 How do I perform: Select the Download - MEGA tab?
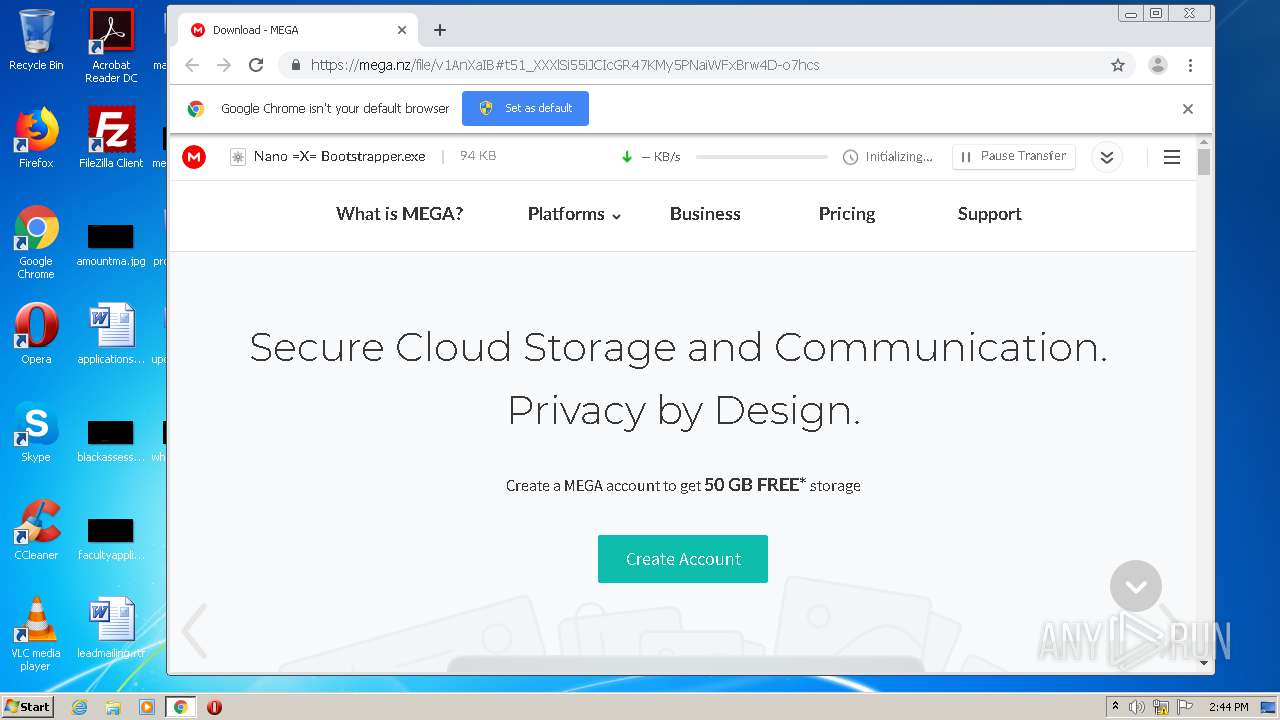click(x=298, y=30)
